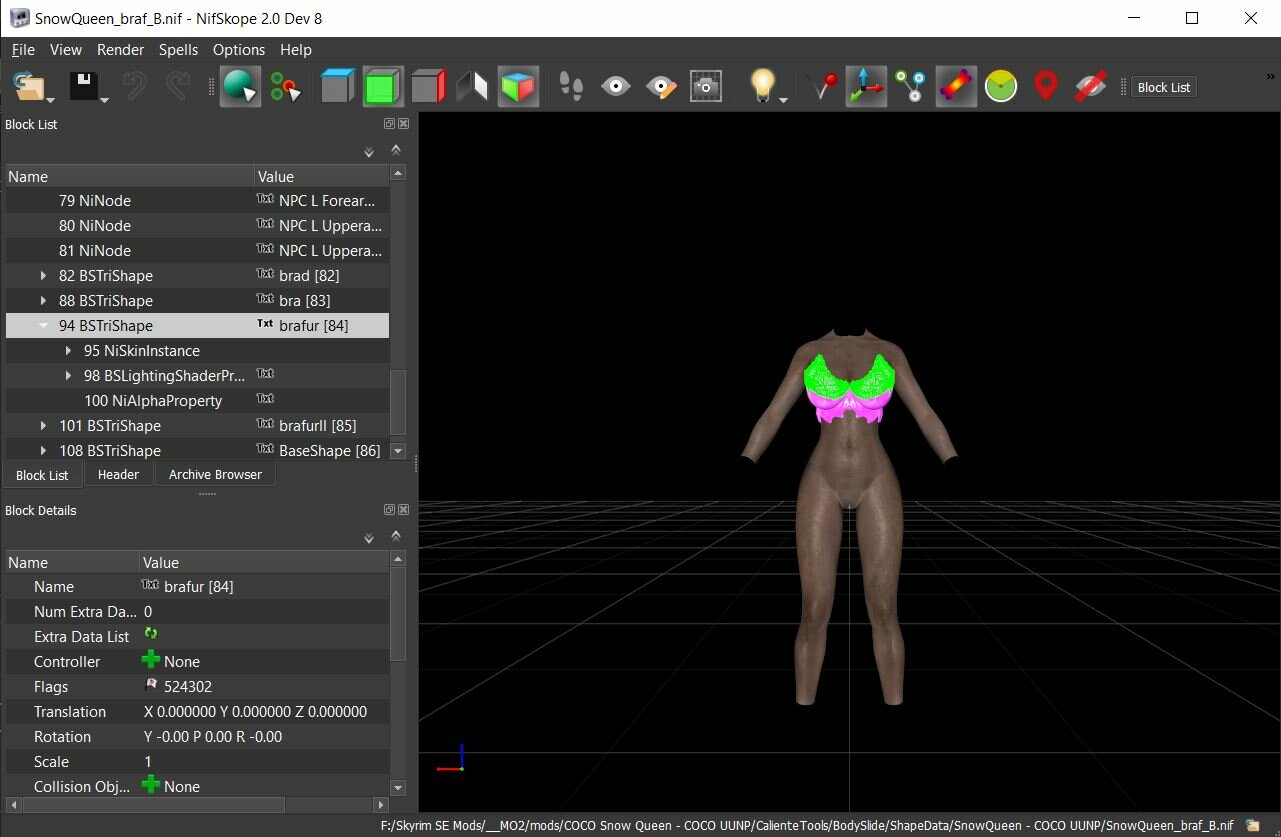This screenshot has width=1281, height=837.
Task: Open the Render menu
Action: click(120, 49)
